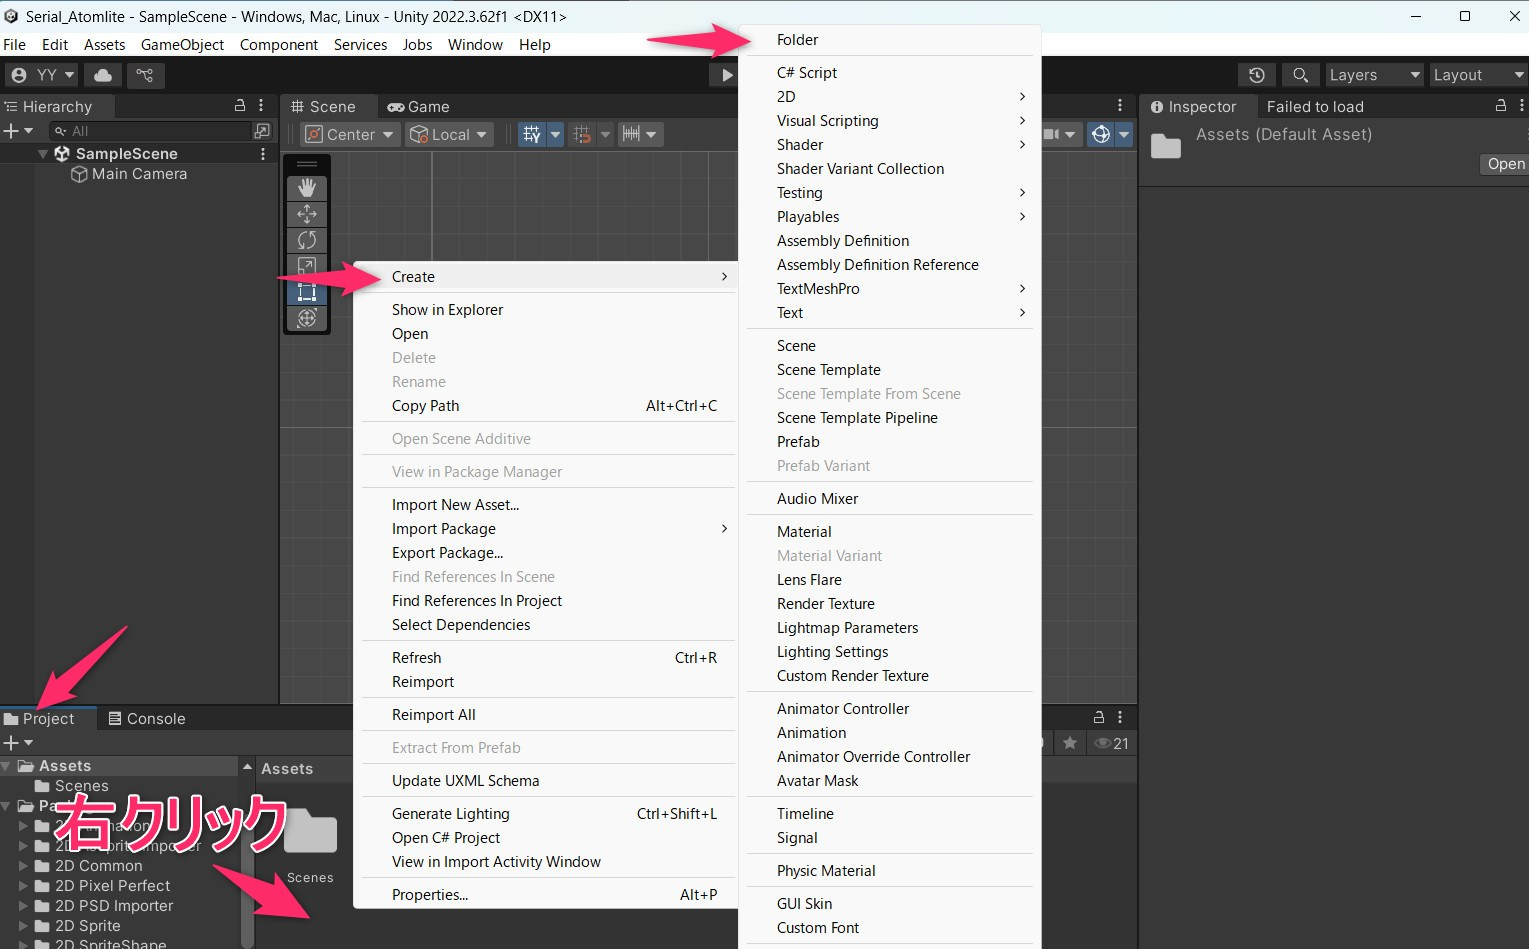
Task: Select the combined Transform tool
Action: pyautogui.click(x=307, y=318)
